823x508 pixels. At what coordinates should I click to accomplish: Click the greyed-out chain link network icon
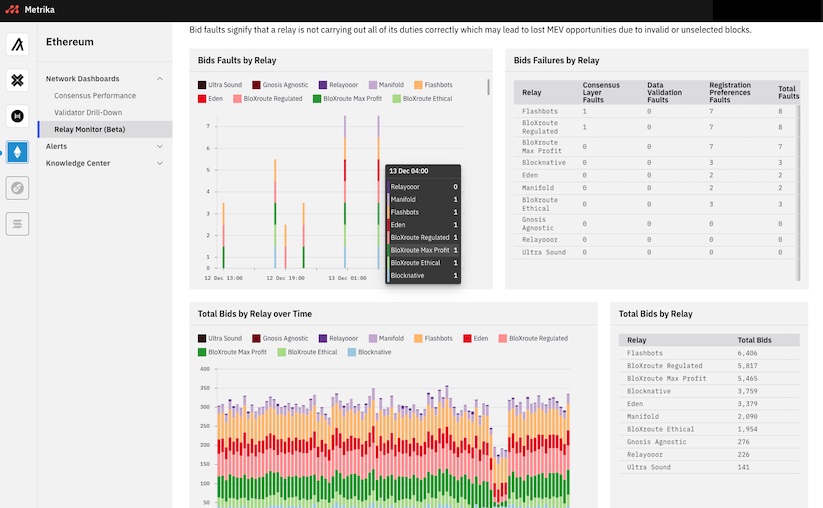pyautogui.click(x=18, y=187)
